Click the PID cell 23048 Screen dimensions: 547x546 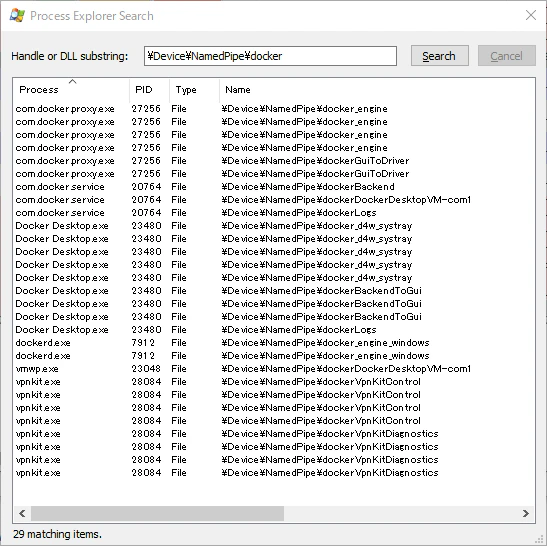[146, 369]
